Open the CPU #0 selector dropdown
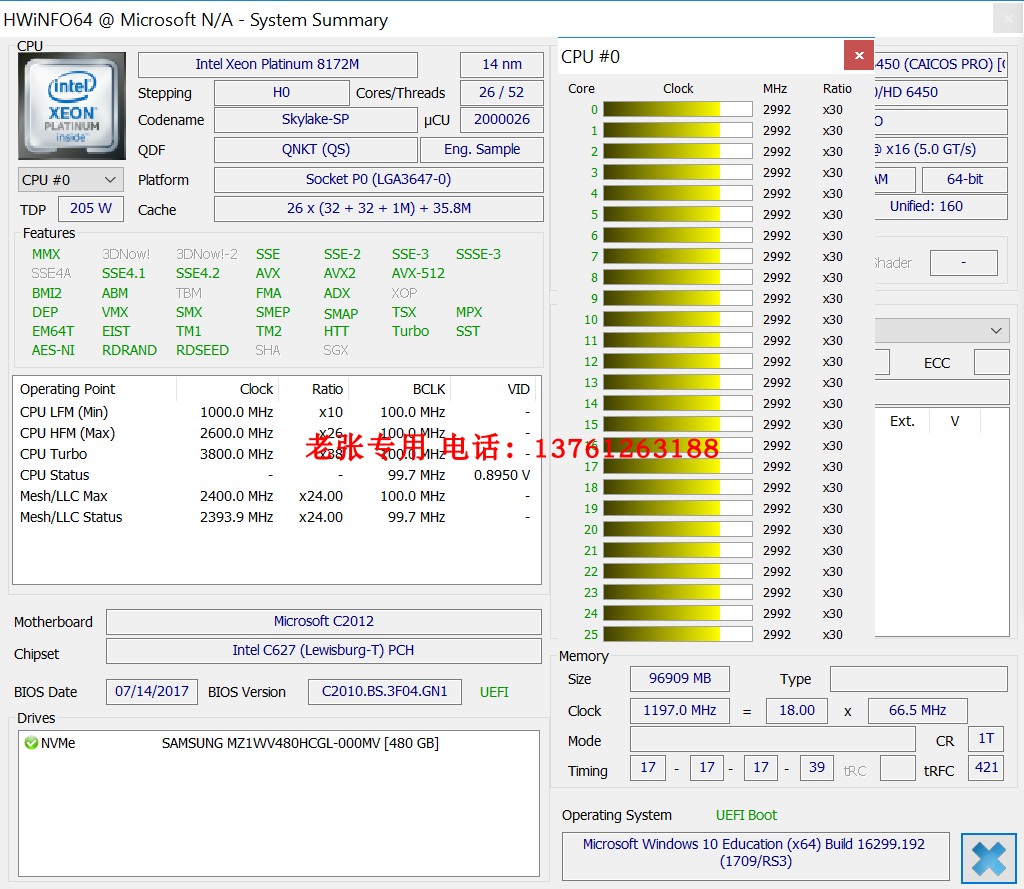Viewport: 1024px width, 889px height. pos(70,180)
